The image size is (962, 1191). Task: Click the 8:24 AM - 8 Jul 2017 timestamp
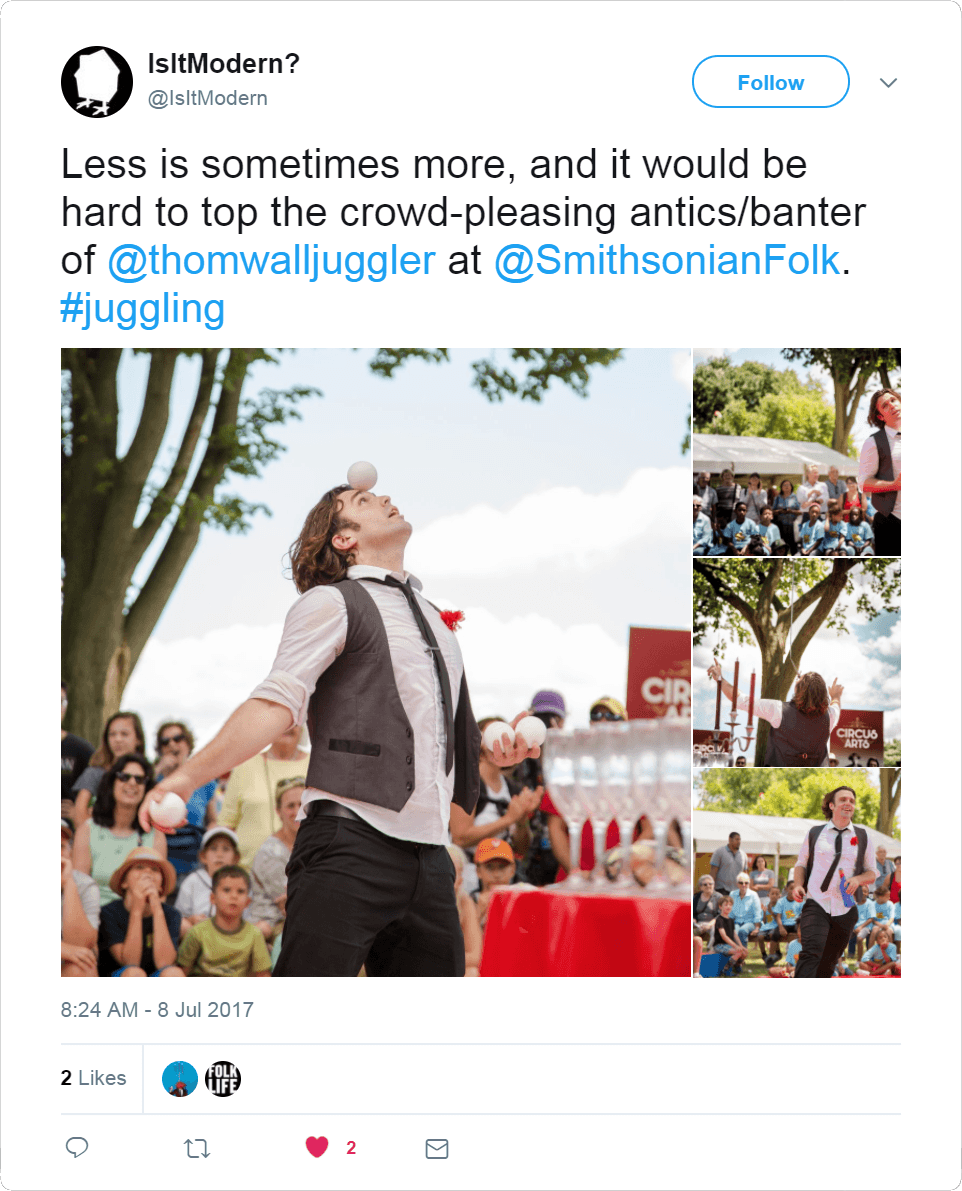point(157,1009)
